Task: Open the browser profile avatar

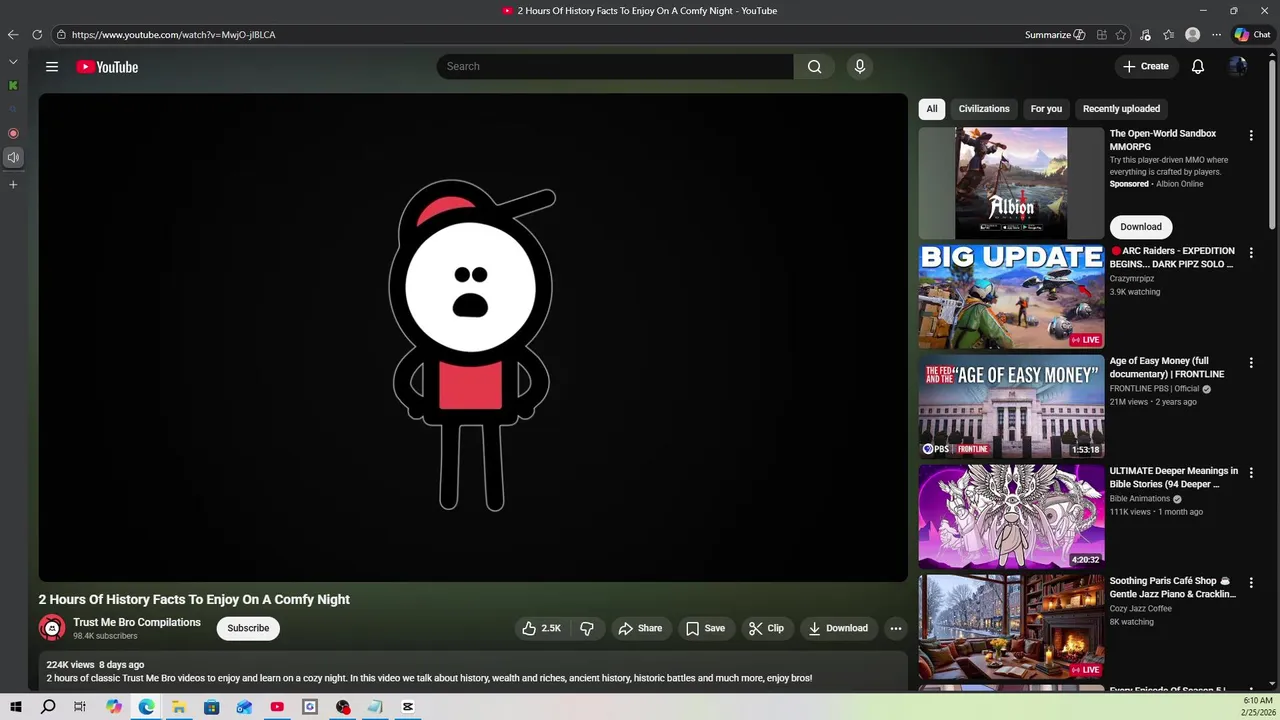Action: tap(1192, 35)
